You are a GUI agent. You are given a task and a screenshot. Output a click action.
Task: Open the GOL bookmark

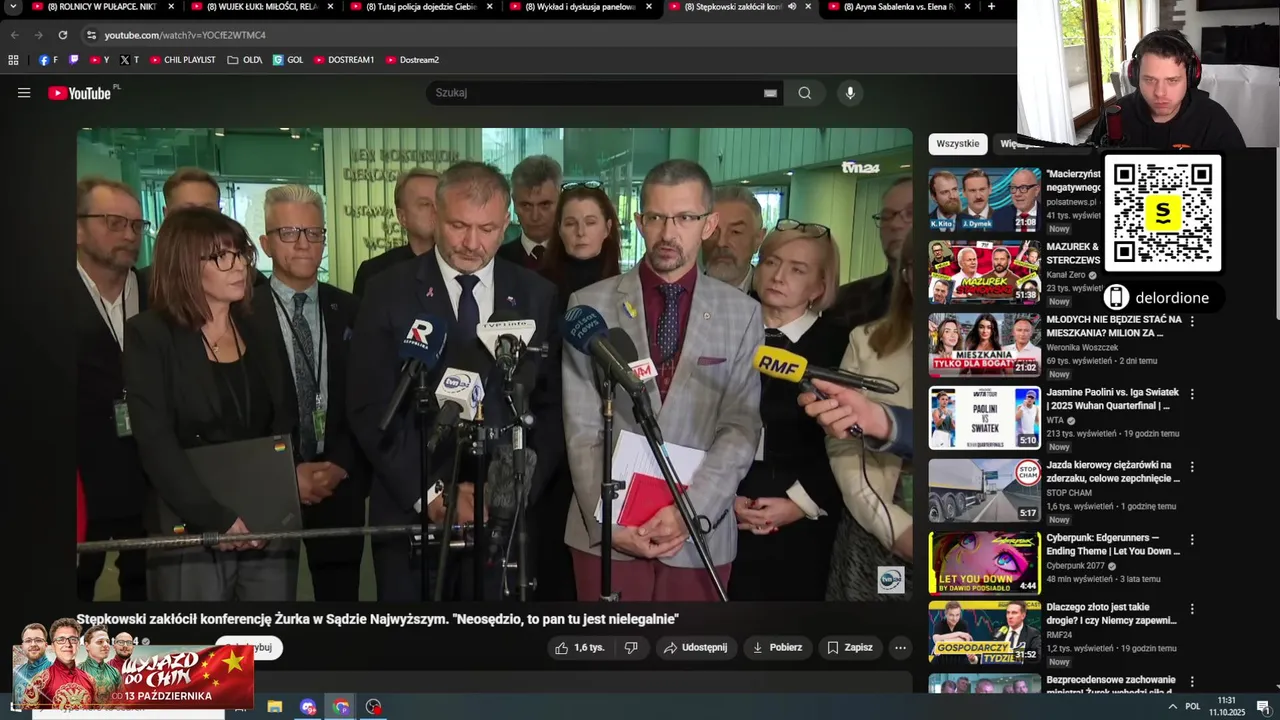(x=288, y=60)
